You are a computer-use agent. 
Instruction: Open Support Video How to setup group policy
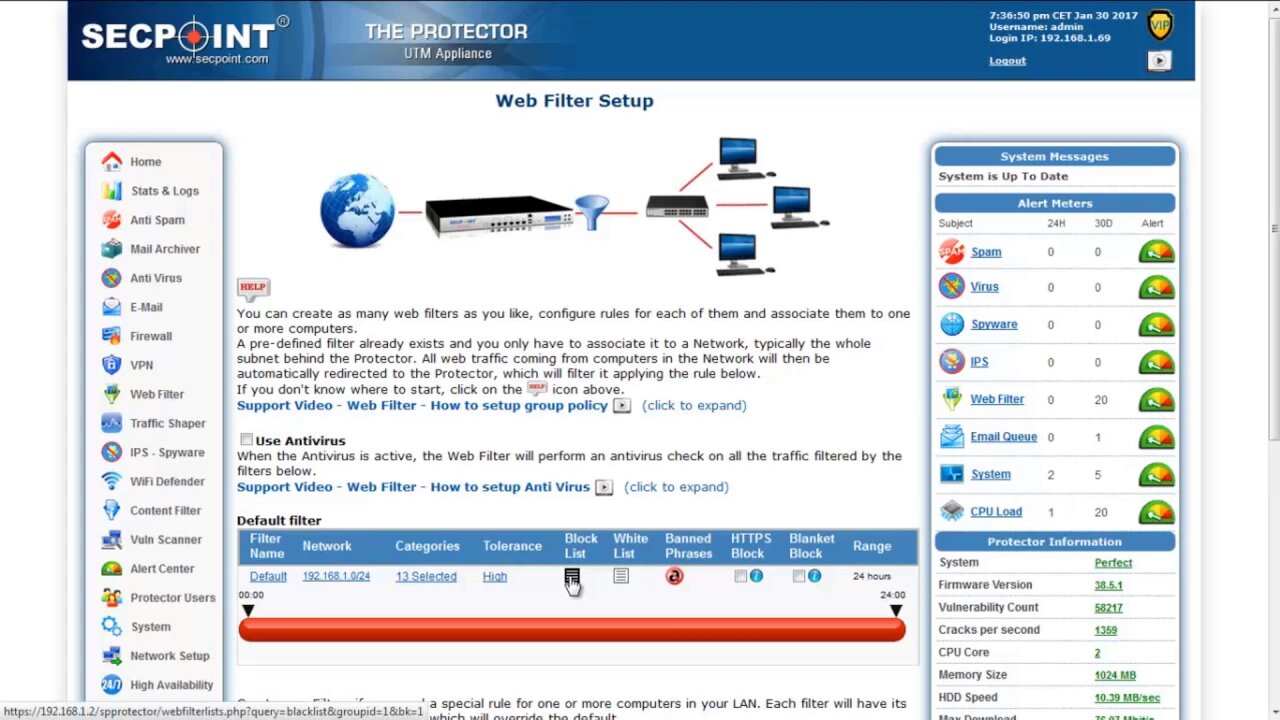pos(422,405)
